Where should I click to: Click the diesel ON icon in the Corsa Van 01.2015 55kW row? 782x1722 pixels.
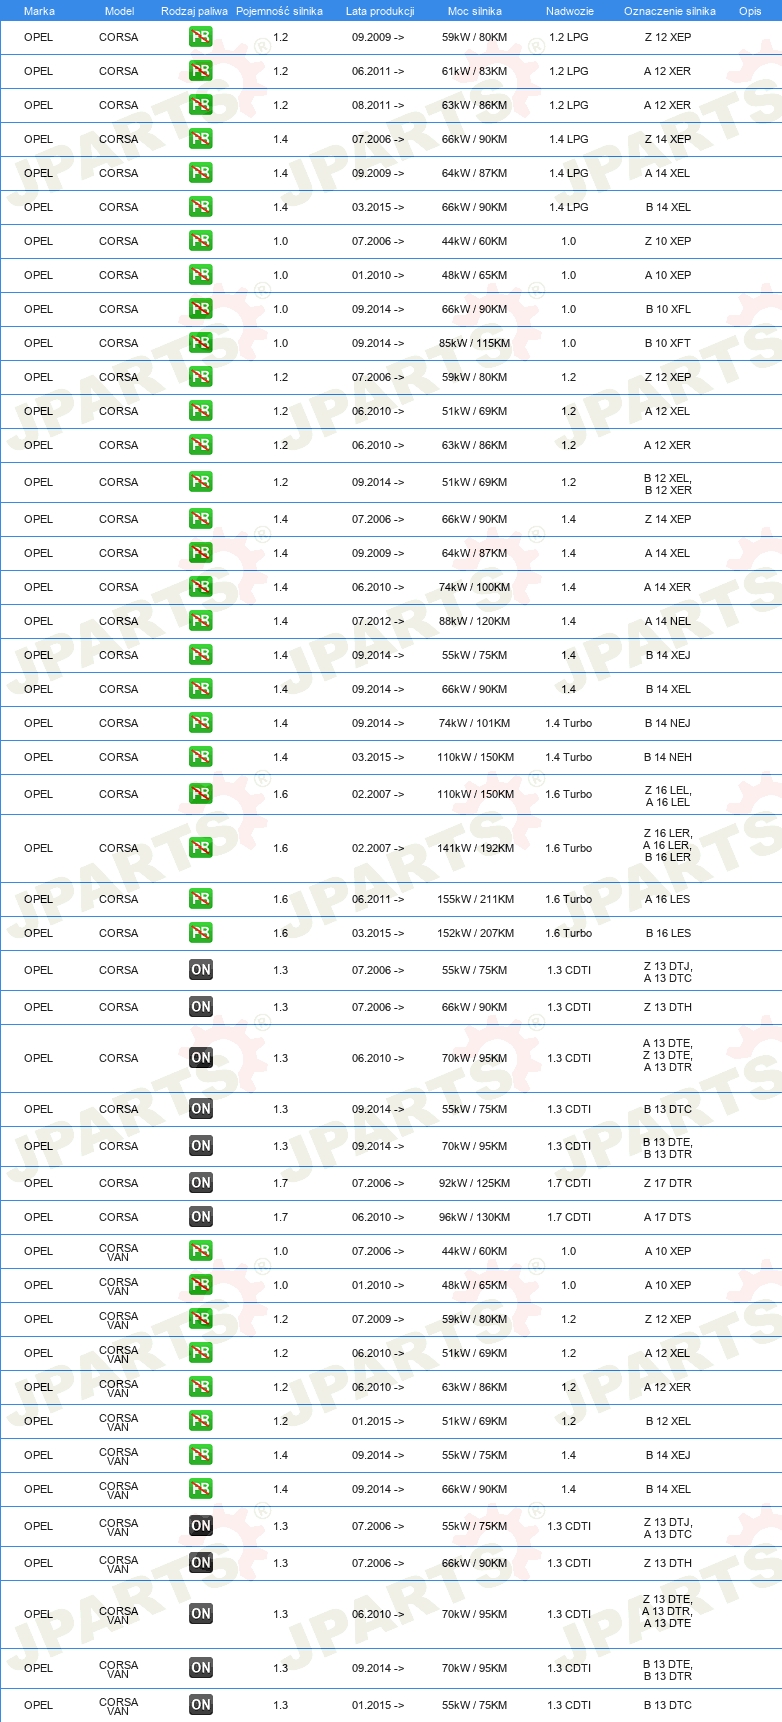coord(200,1705)
